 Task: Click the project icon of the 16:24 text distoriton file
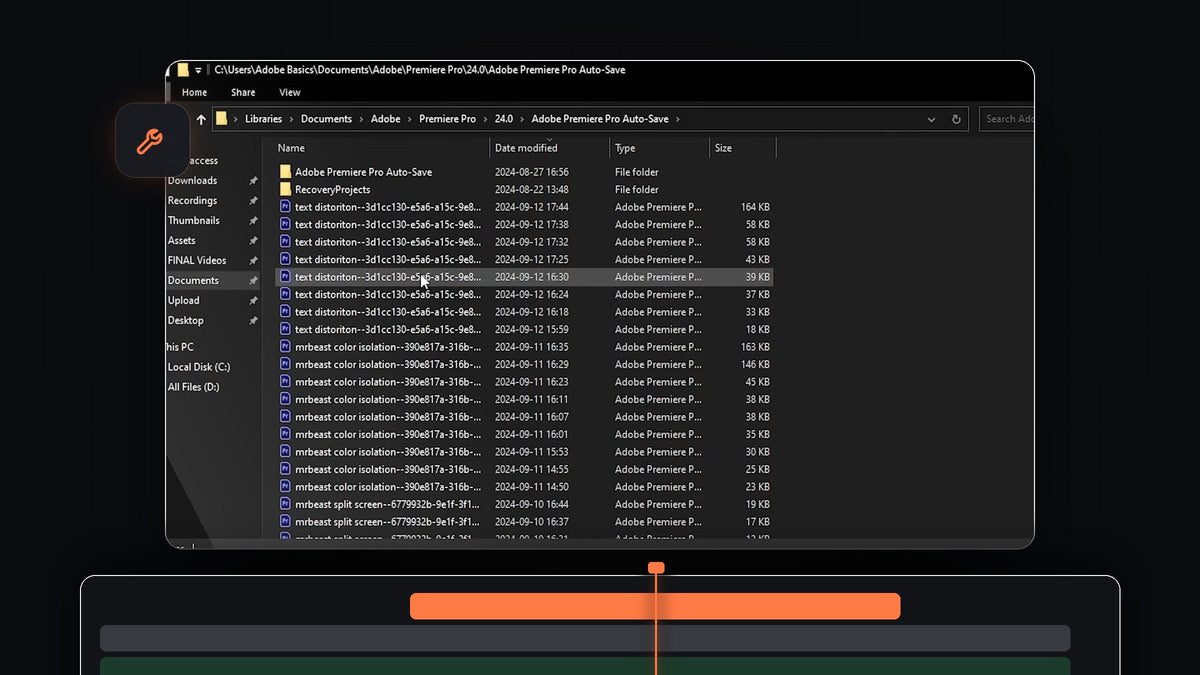pyautogui.click(x=285, y=294)
